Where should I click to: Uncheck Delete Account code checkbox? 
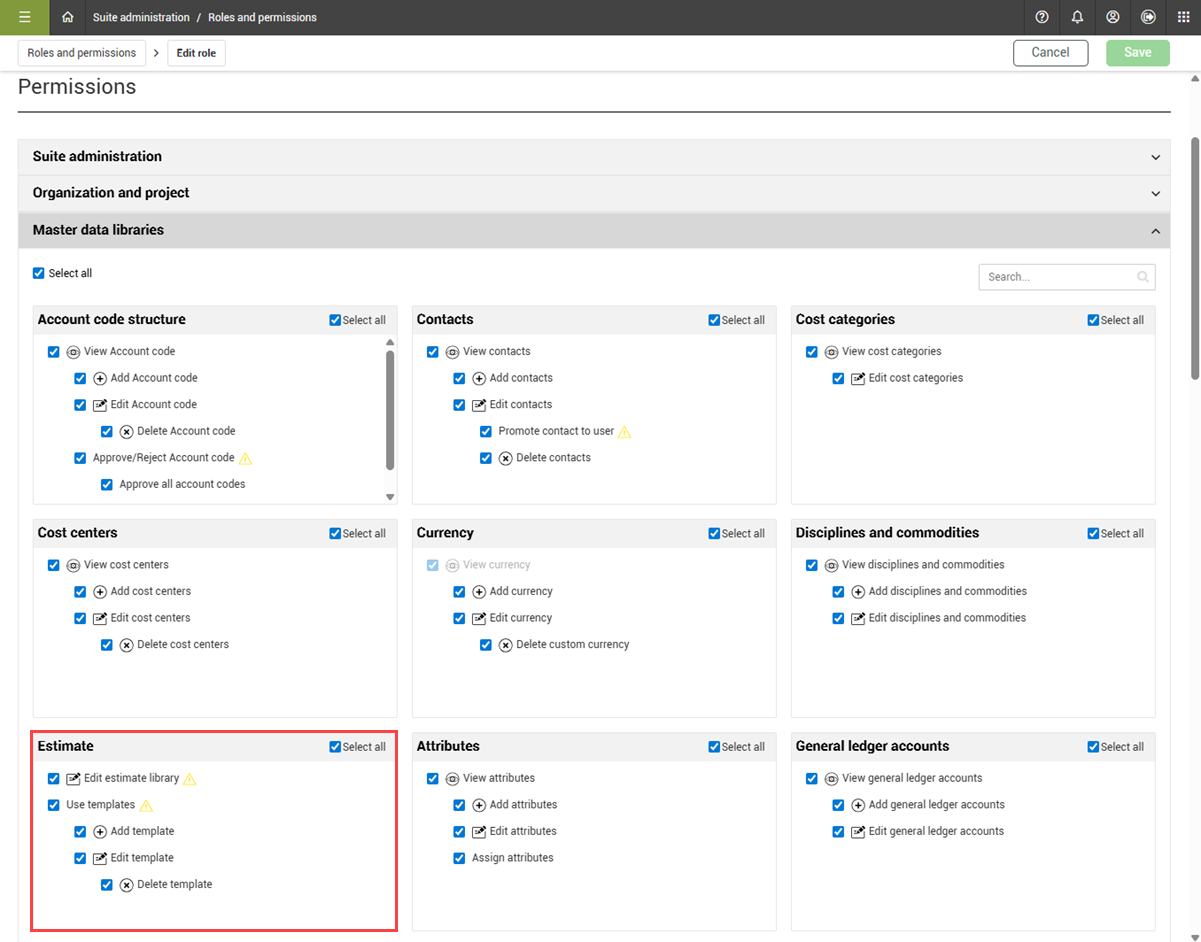coord(107,432)
